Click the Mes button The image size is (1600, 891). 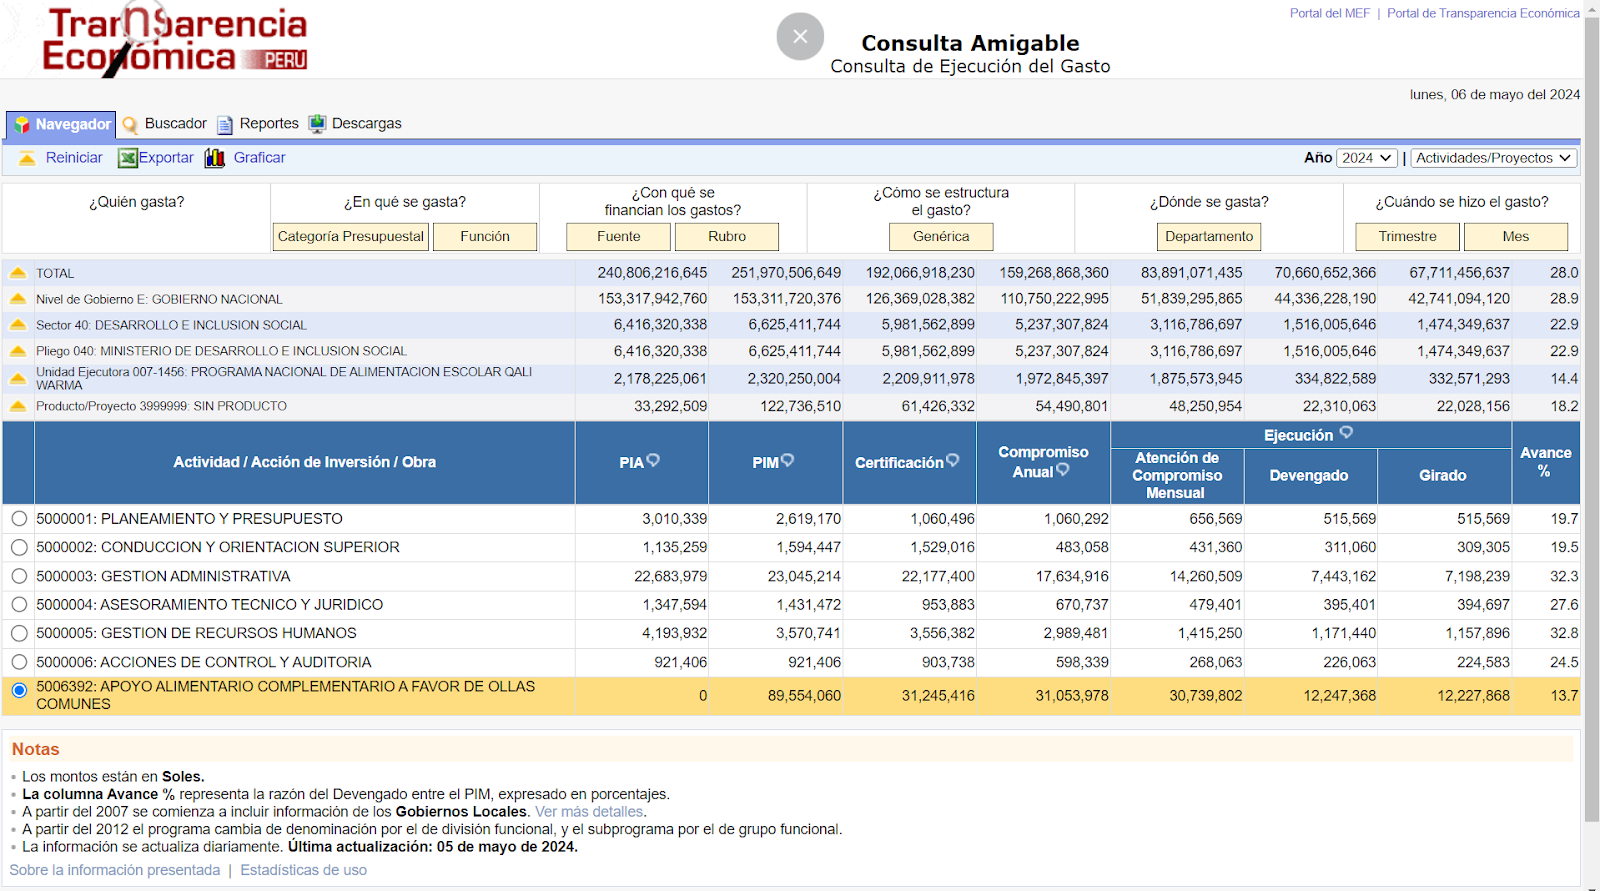coord(1516,237)
